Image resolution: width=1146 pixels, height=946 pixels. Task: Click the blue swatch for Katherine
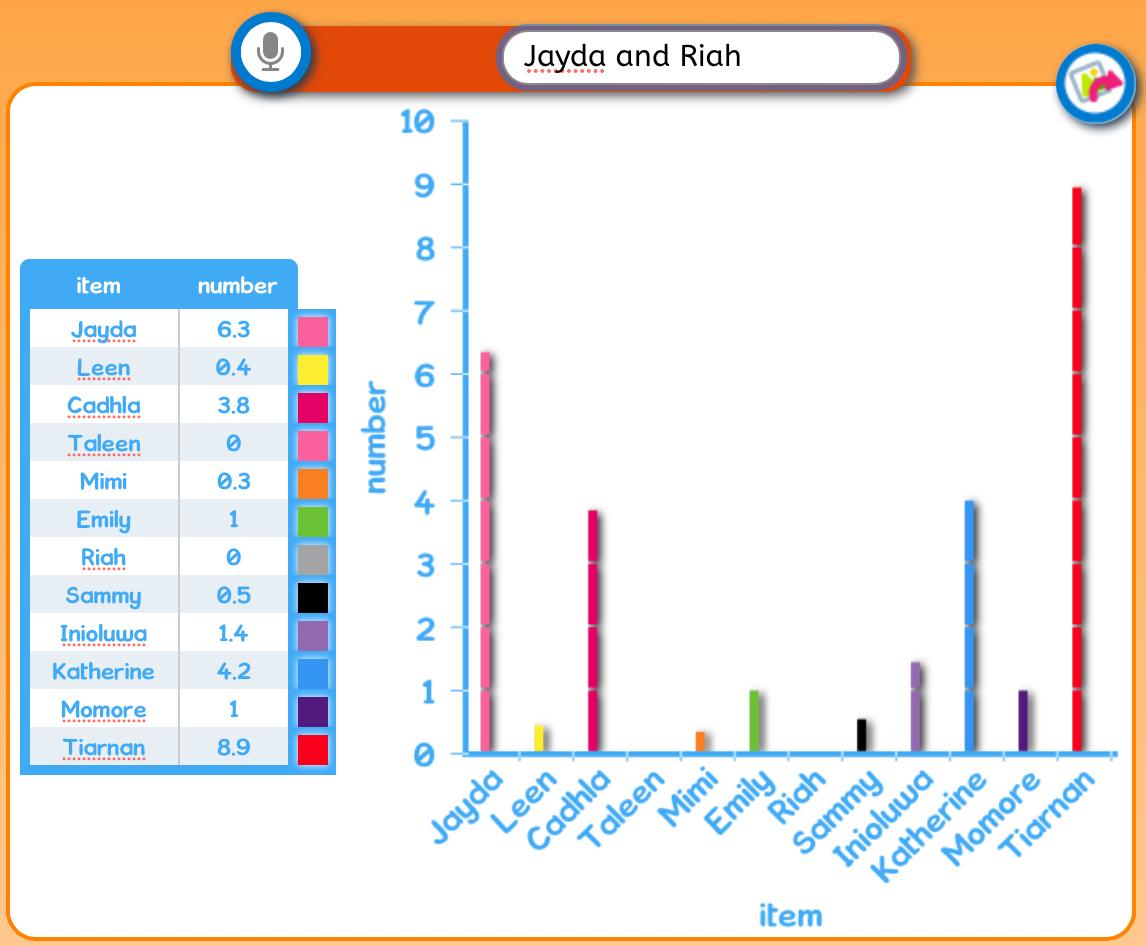[x=313, y=673]
